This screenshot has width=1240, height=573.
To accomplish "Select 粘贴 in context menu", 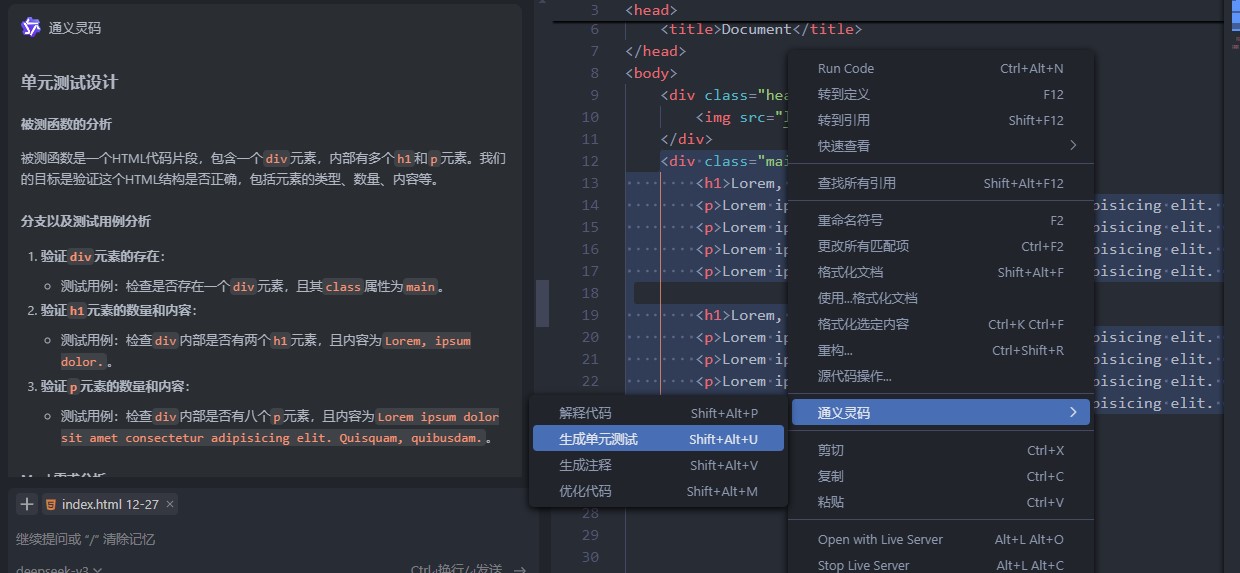I will 941,502.
